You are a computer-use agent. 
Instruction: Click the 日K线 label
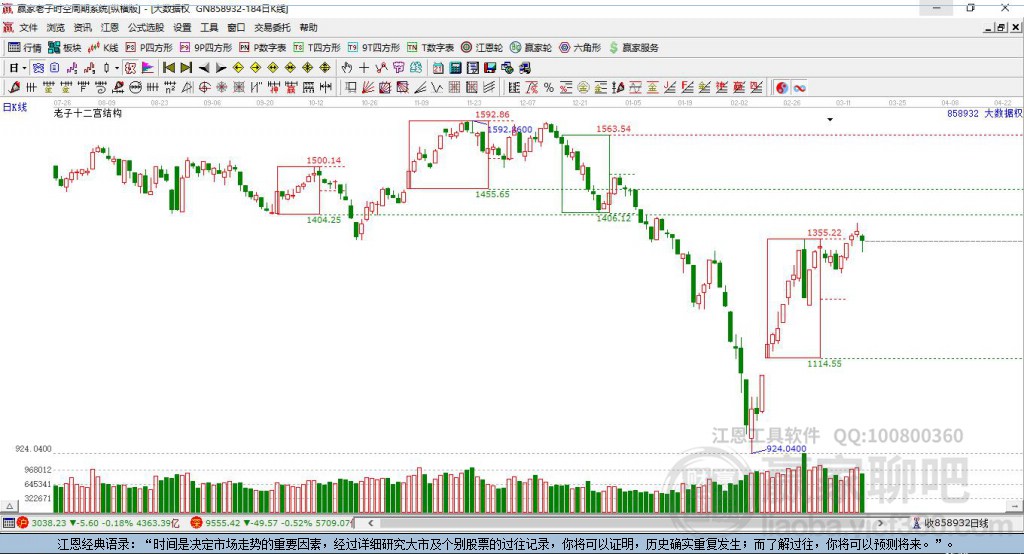click(x=15, y=107)
